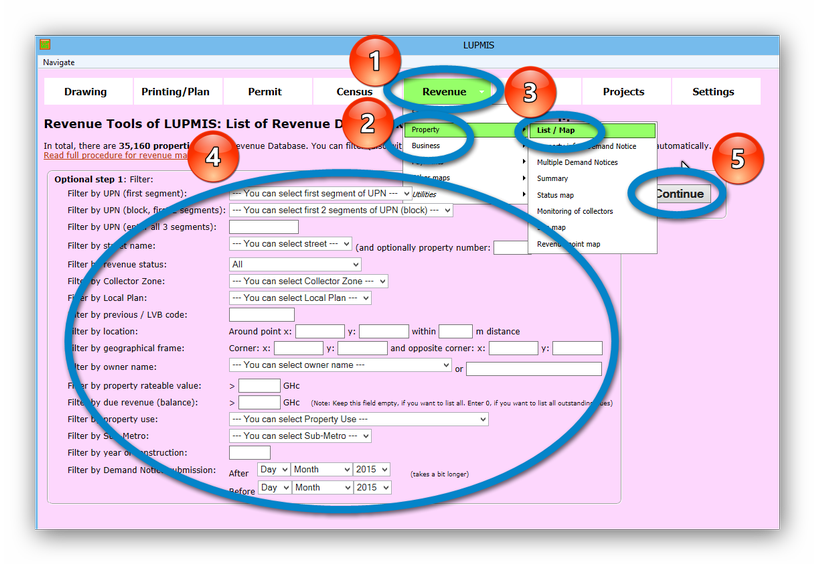The image size is (814, 564).
Task: Open the Navigate menu
Action: click(59, 62)
